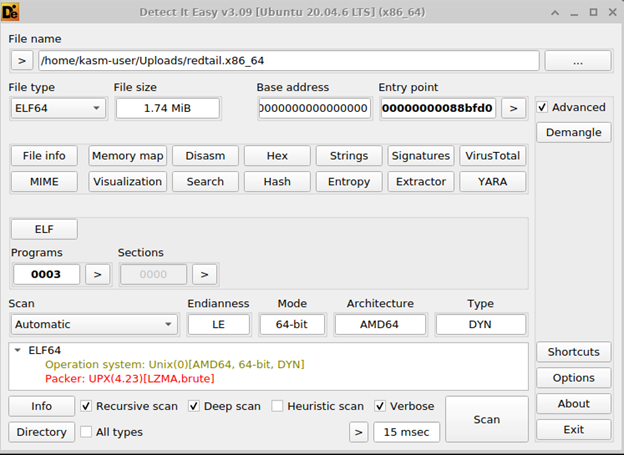Select the ELF tab button
This screenshot has width=624, height=455.
pyautogui.click(x=44, y=229)
